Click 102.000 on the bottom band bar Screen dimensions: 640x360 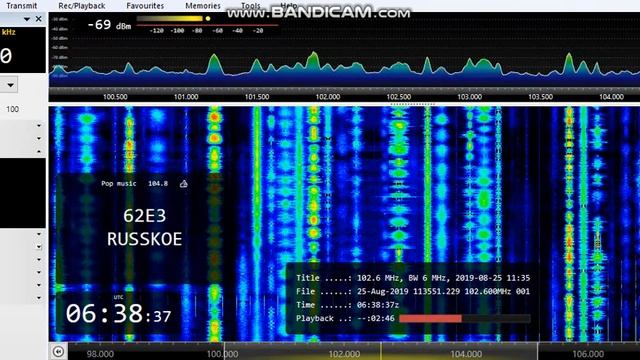(344, 354)
